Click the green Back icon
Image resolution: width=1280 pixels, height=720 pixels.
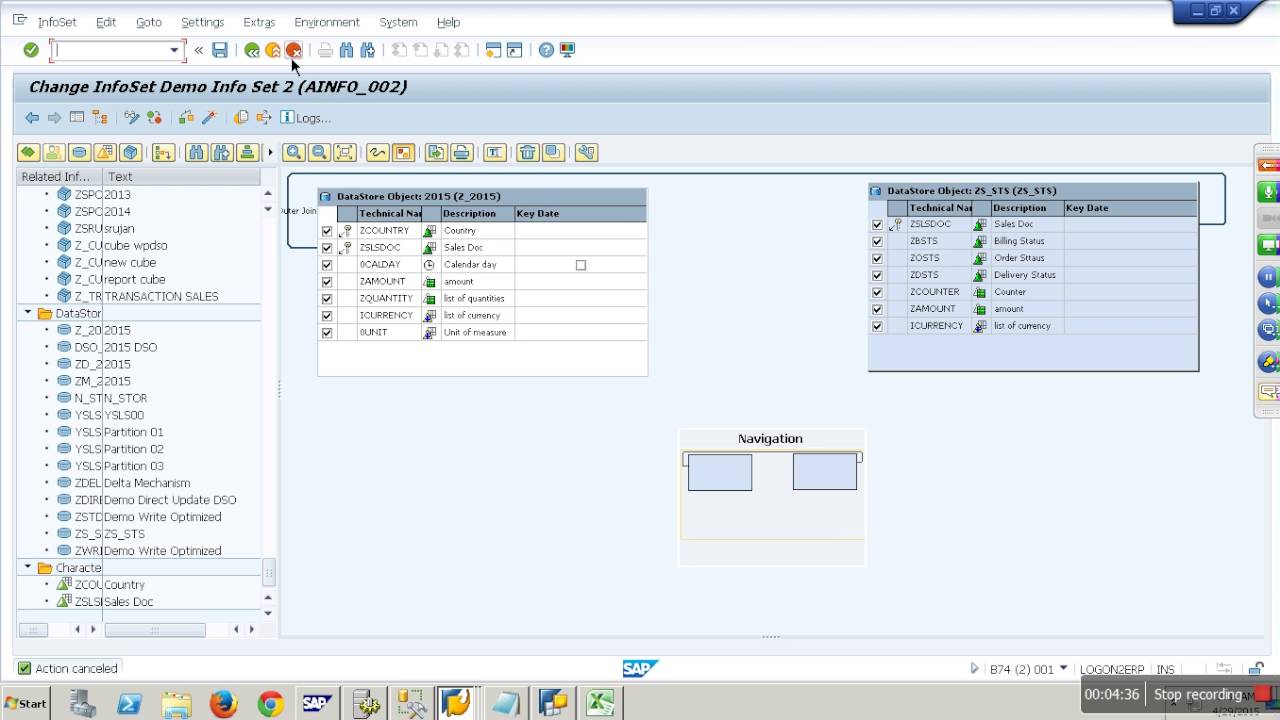pyautogui.click(x=252, y=50)
